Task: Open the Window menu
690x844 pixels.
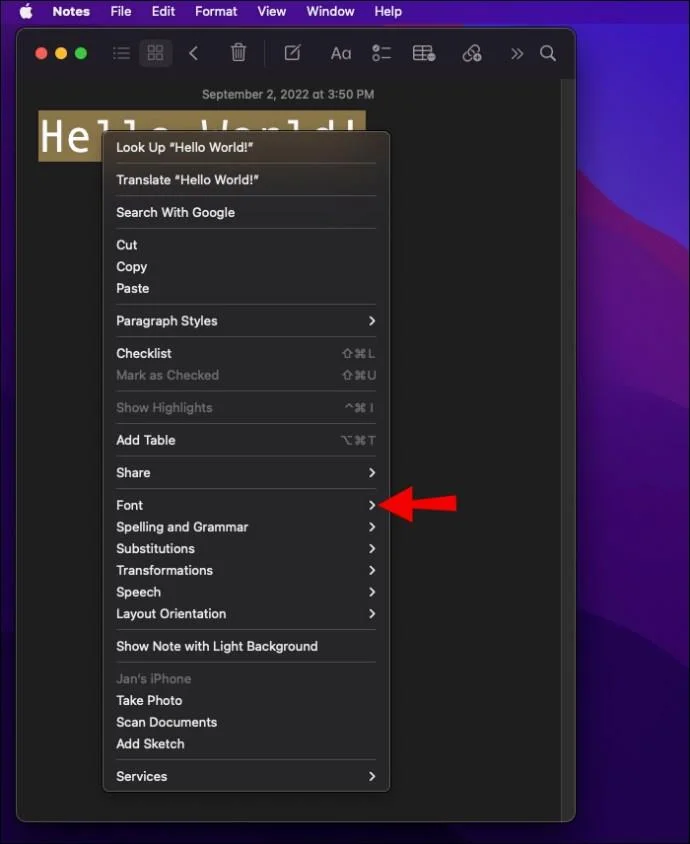Action: [330, 11]
